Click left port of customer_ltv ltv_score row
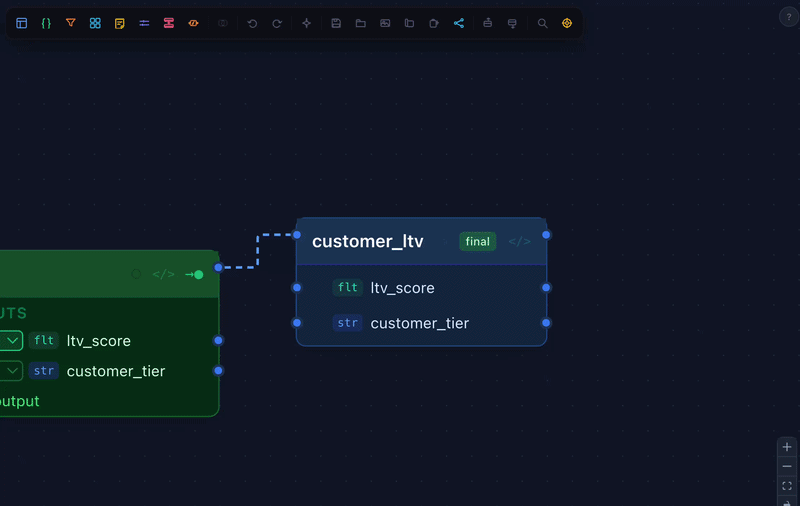800x506 pixels. (297, 288)
